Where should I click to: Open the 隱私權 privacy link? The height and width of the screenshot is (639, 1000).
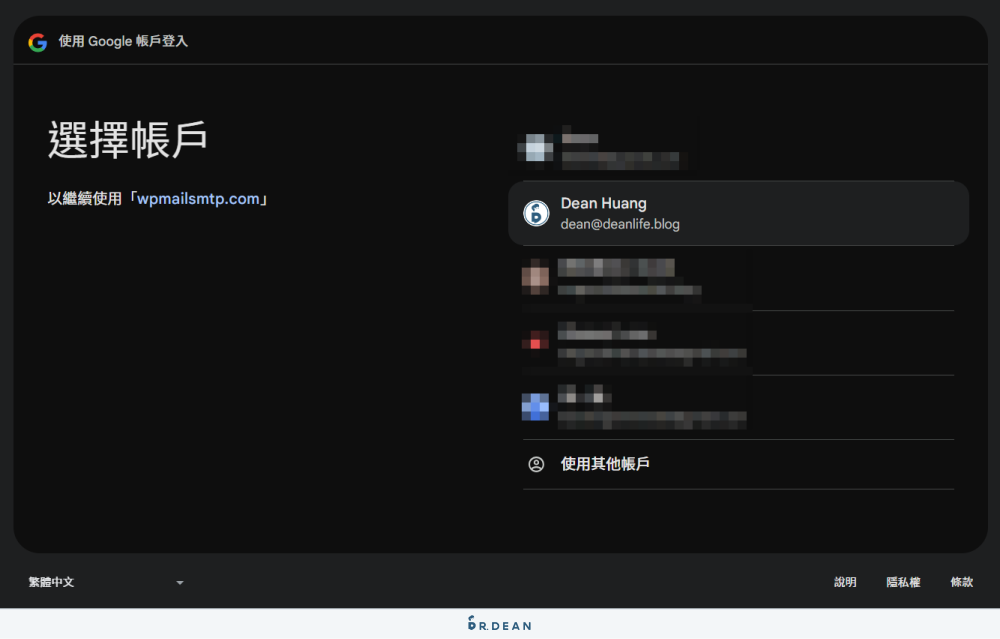pyautogui.click(x=903, y=582)
